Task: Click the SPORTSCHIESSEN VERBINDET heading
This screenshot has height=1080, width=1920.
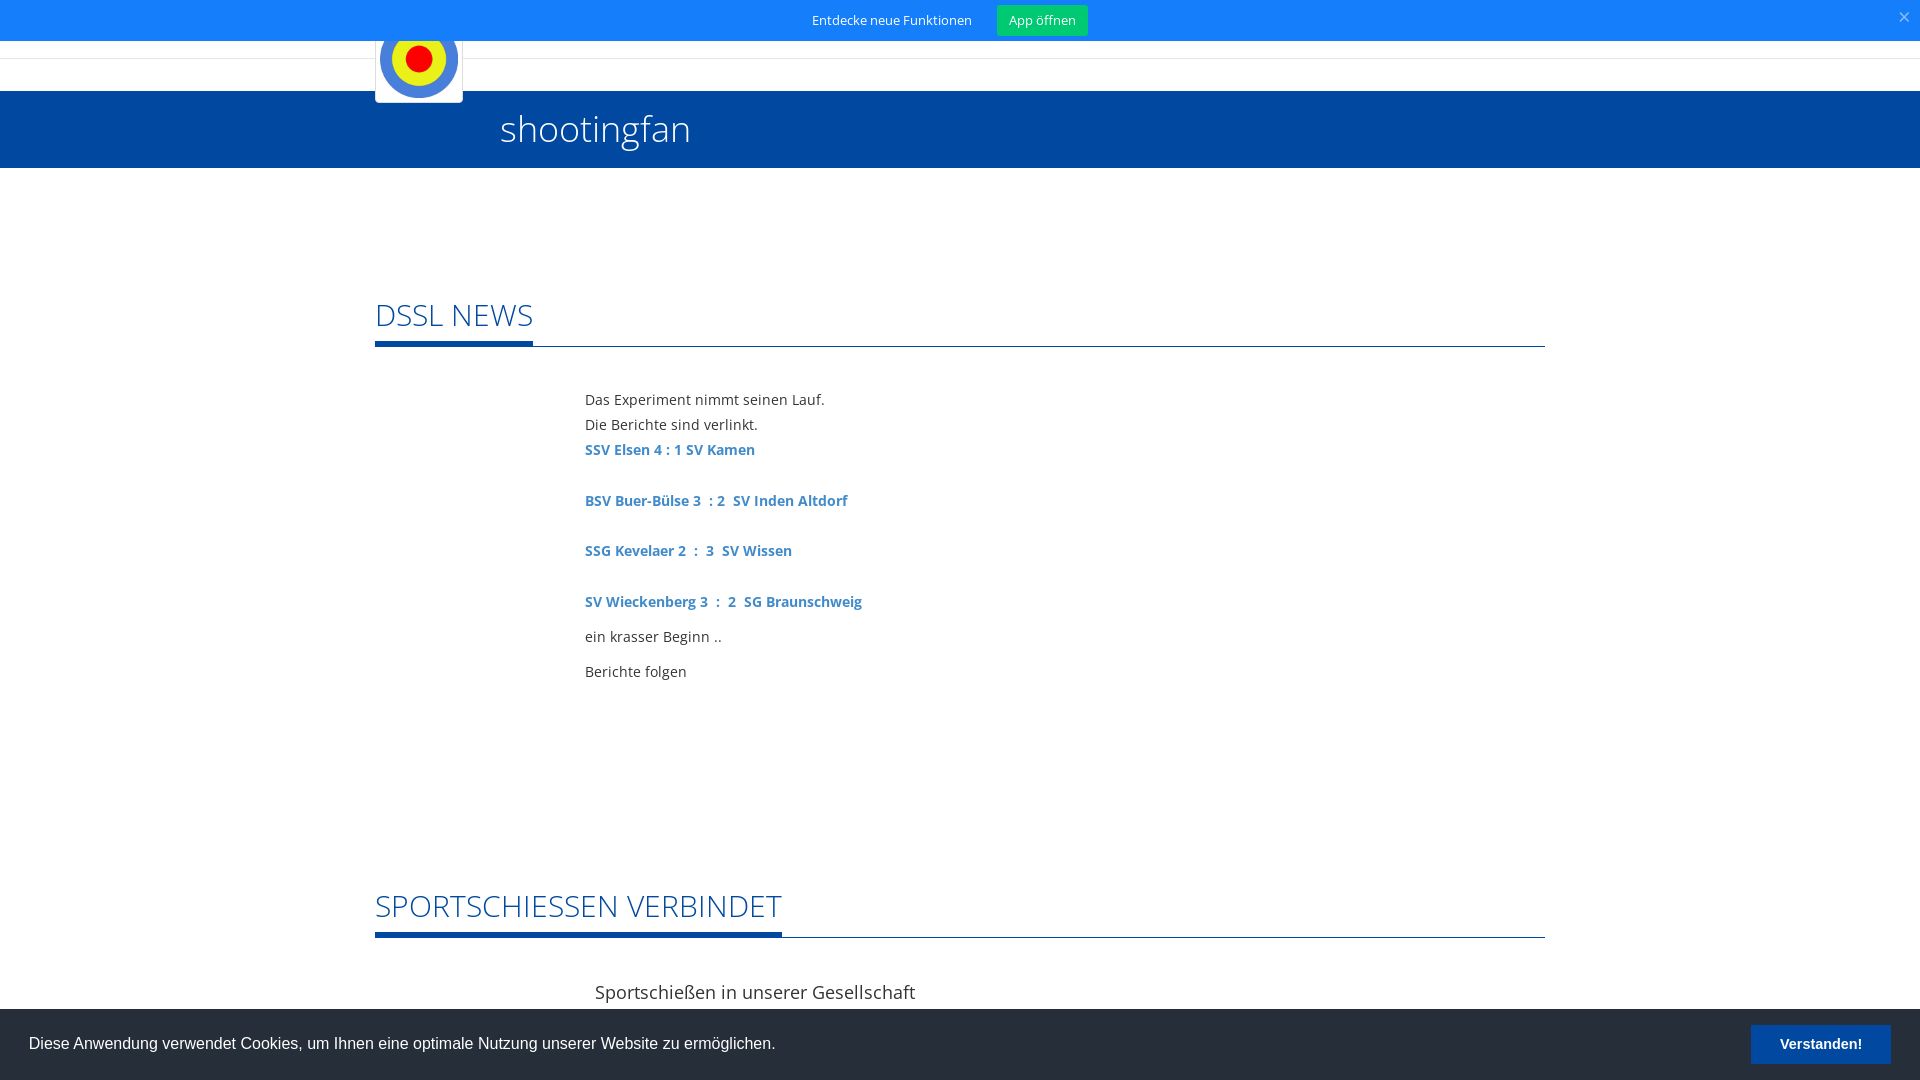Action: (578, 906)
